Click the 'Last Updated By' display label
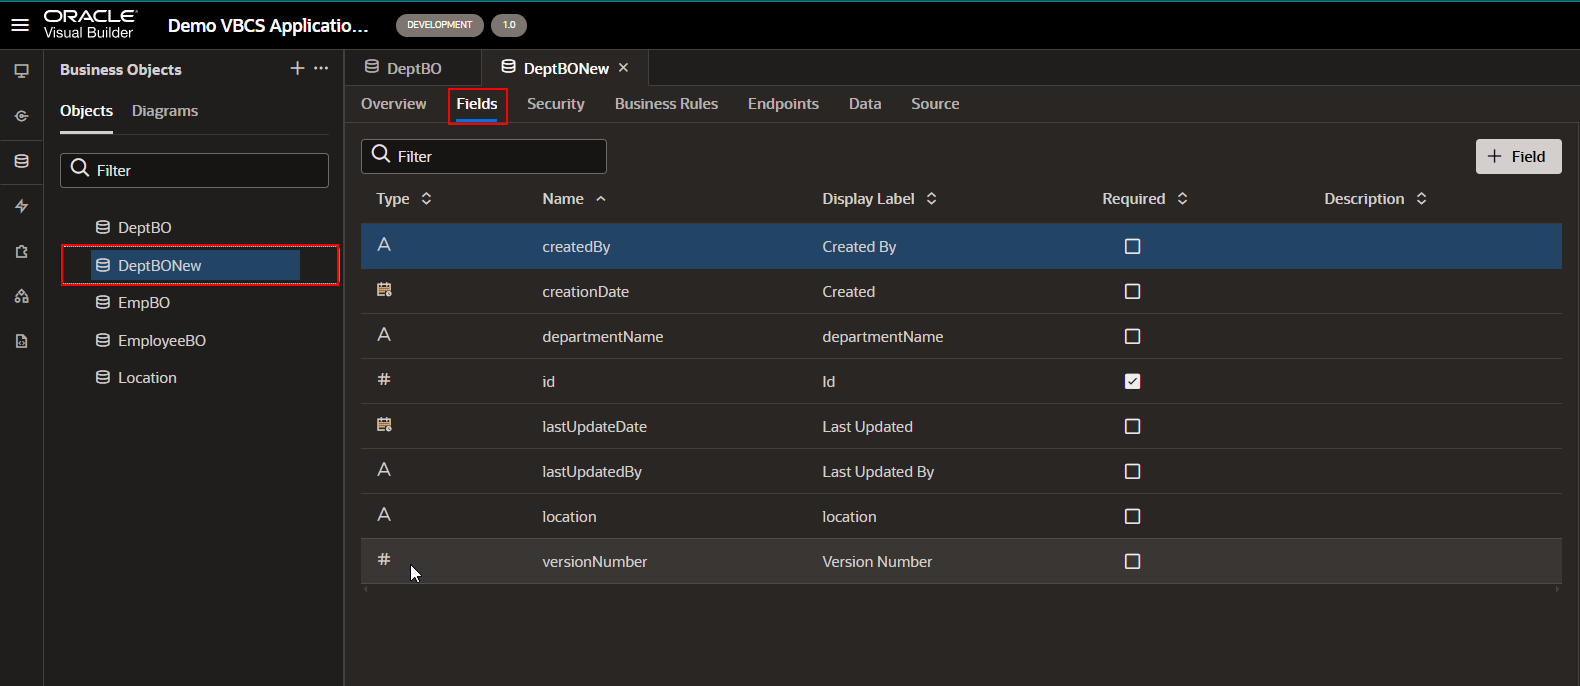This screenshot has width=1580, height=686. [878, 472]
